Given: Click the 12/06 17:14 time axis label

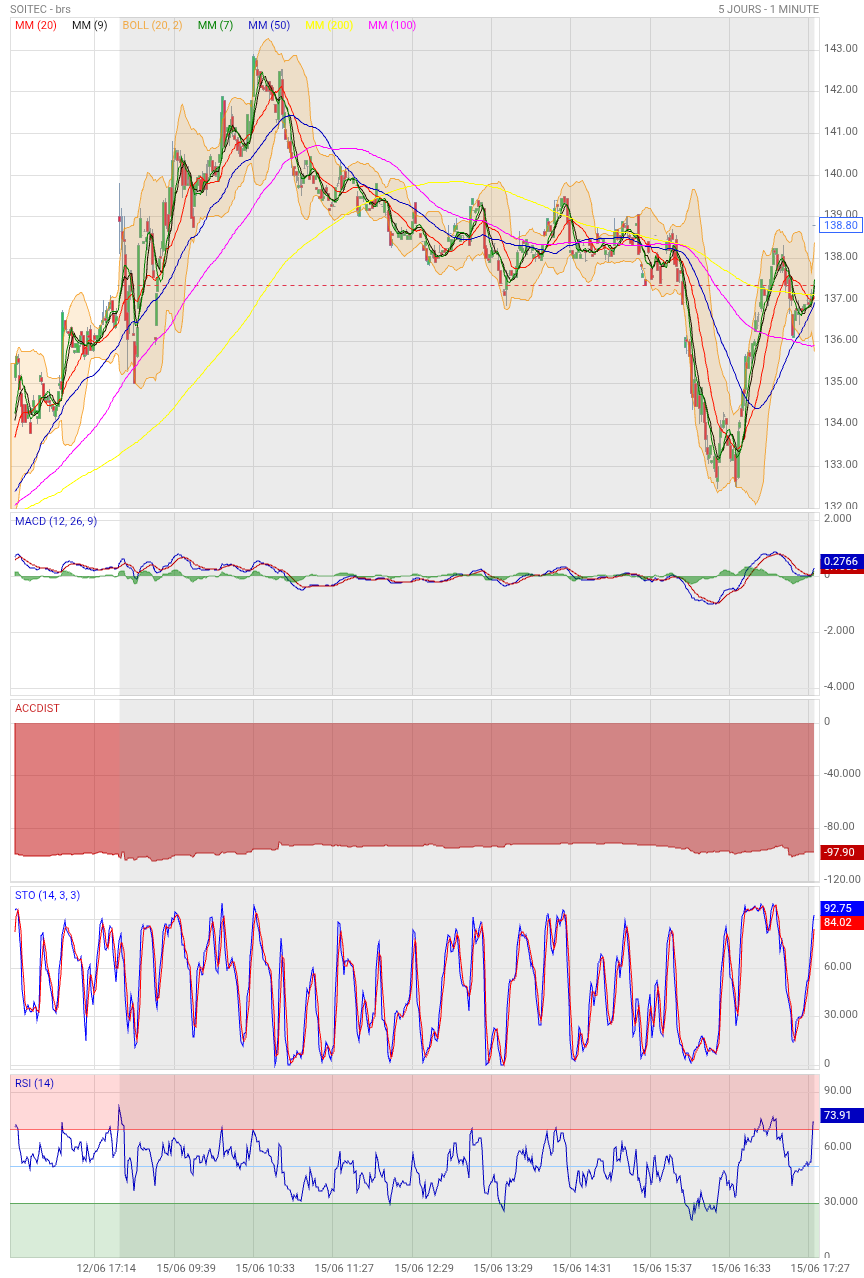Looking at the screenshot, I should click(x=106, y=1268).
